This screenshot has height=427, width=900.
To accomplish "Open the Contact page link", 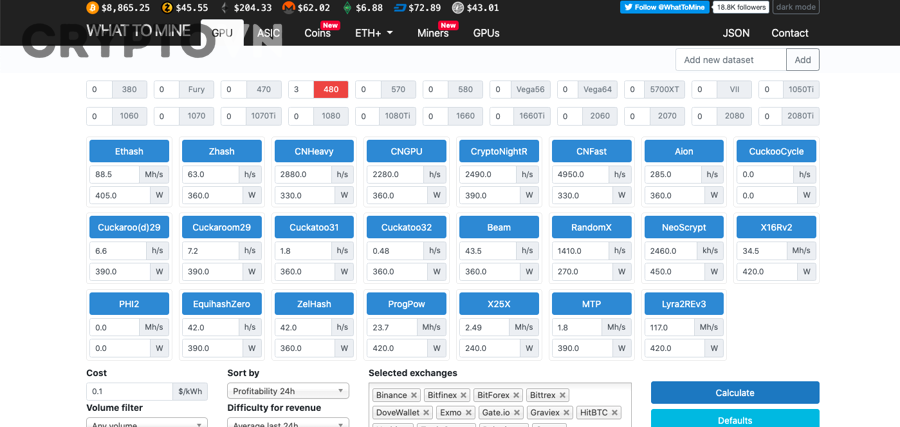I will pos(790,33).
